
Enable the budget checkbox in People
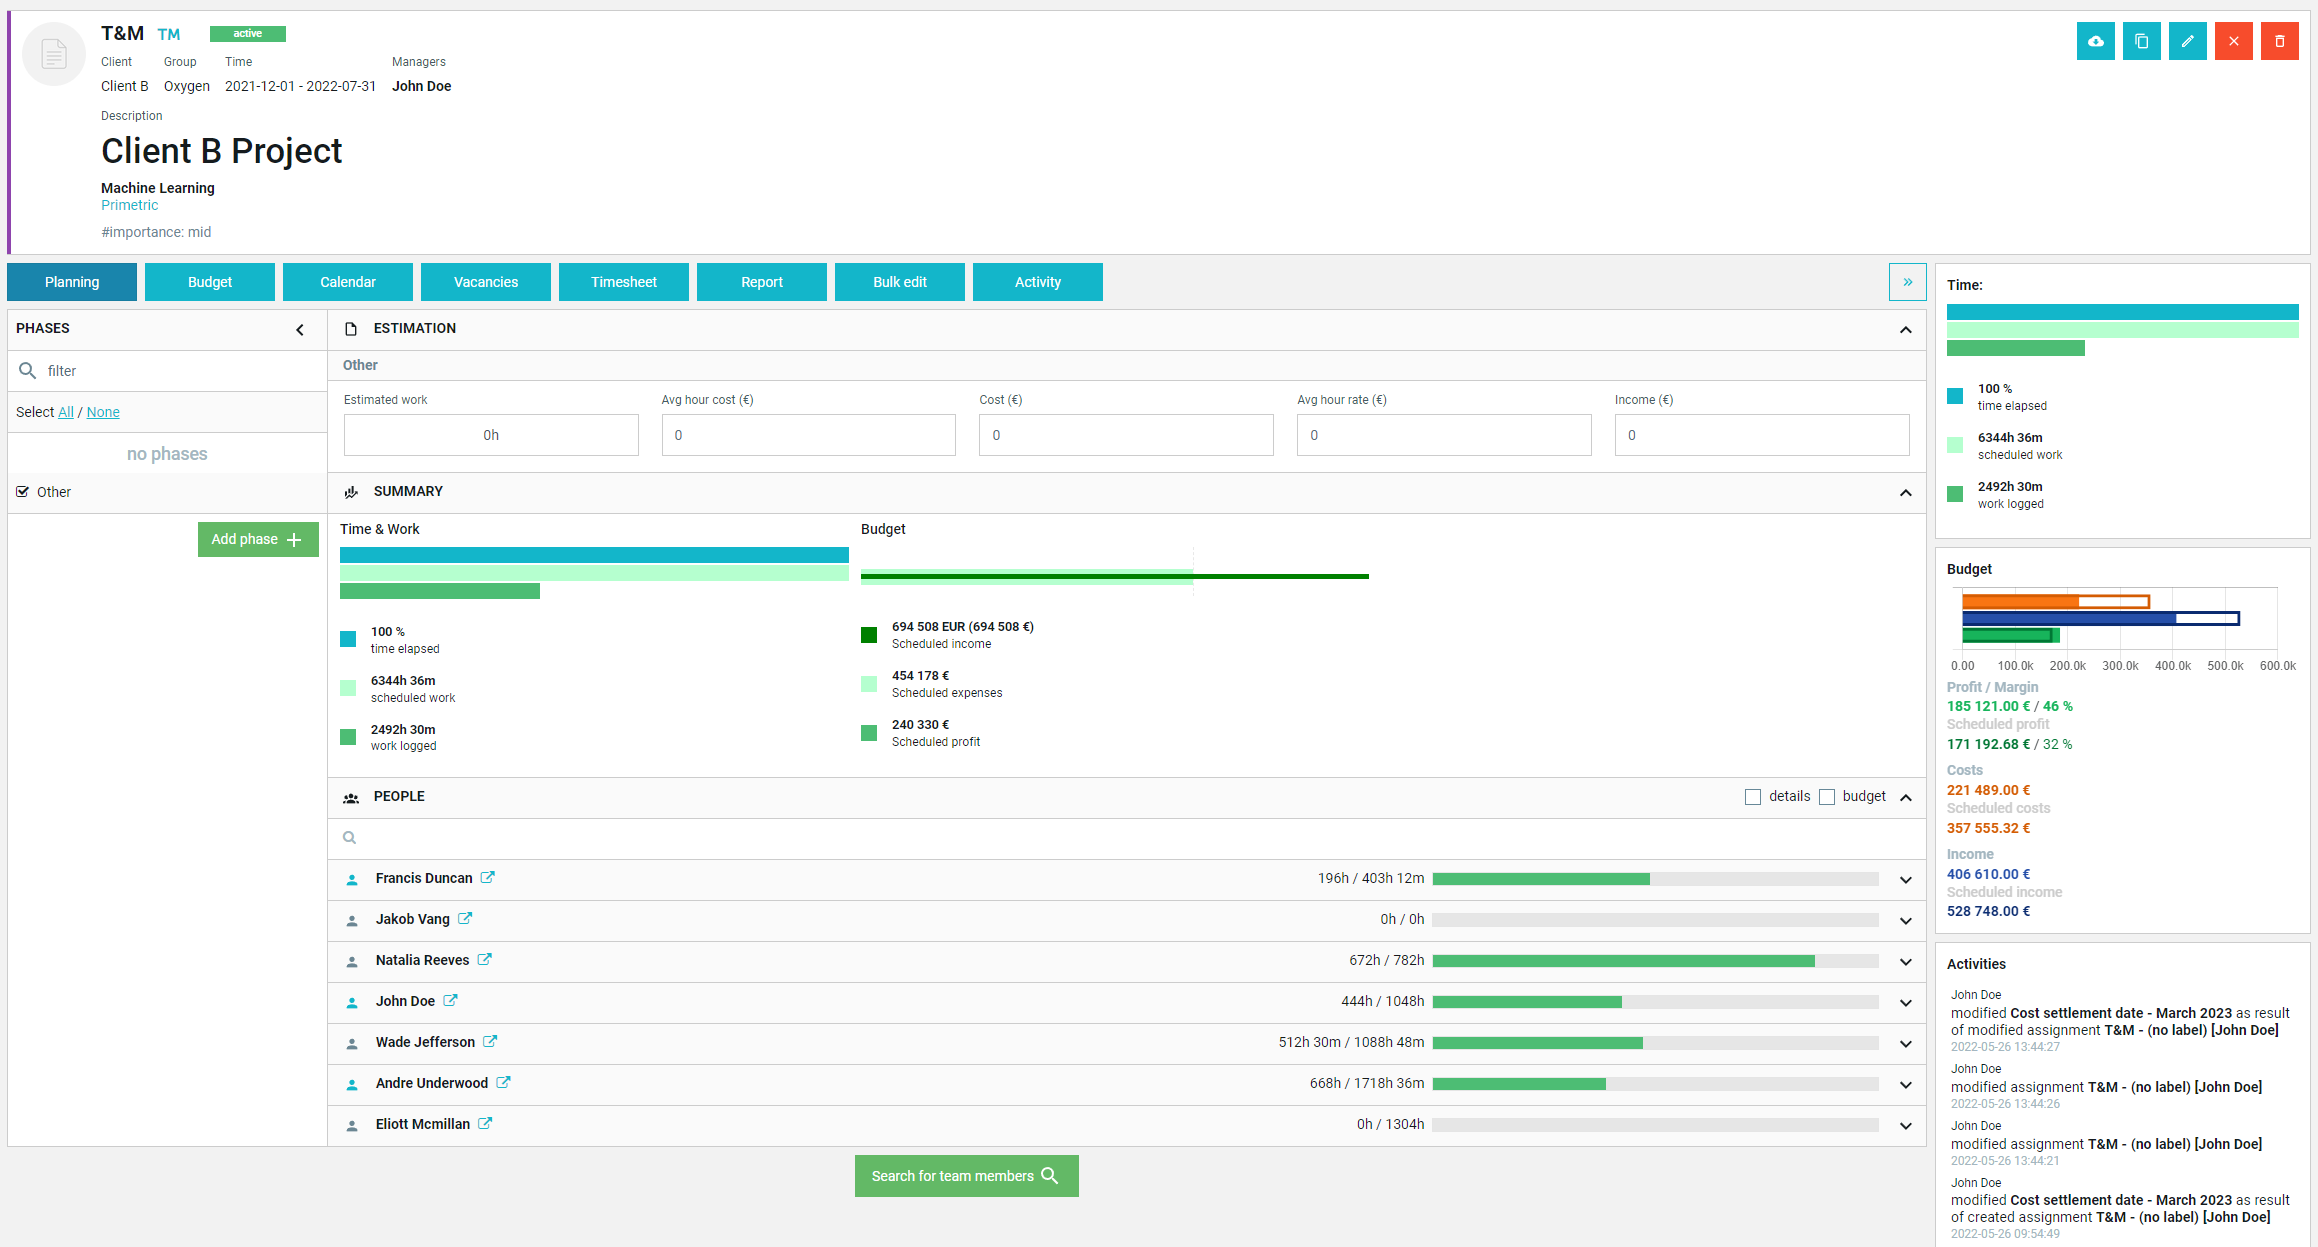click(x=1827, y=797)
